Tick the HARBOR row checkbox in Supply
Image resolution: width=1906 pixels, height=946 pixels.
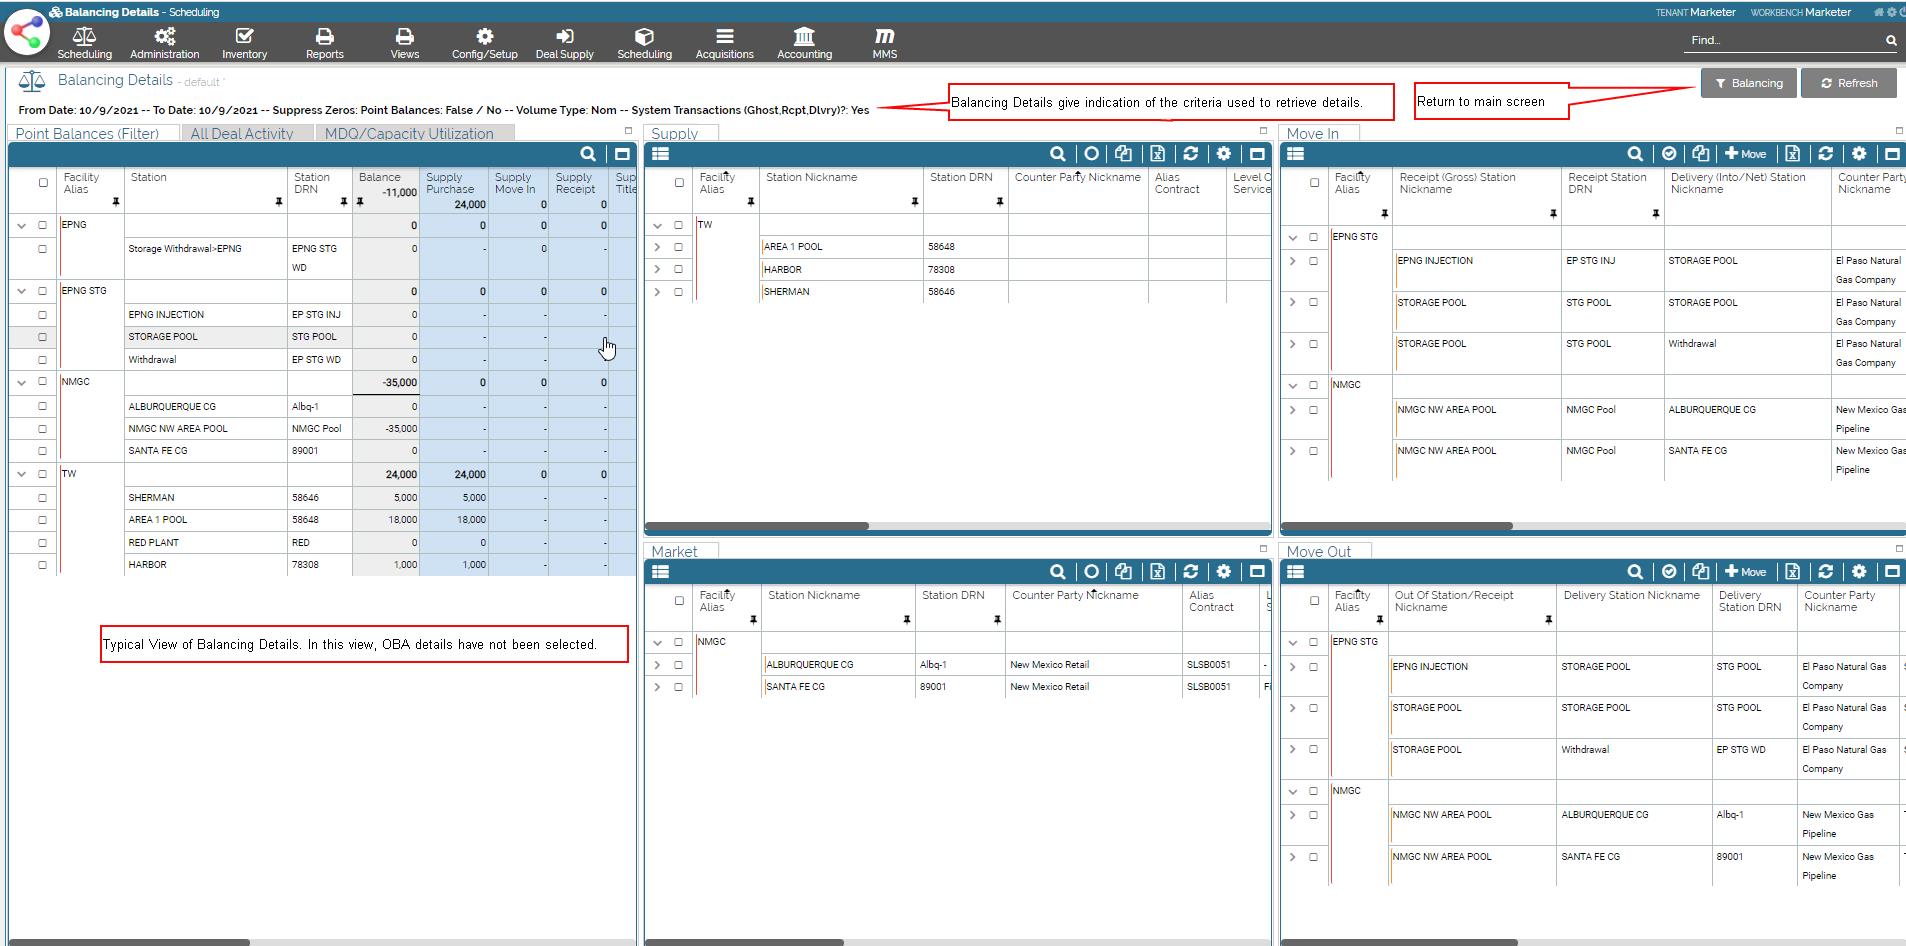click(678, 269)
